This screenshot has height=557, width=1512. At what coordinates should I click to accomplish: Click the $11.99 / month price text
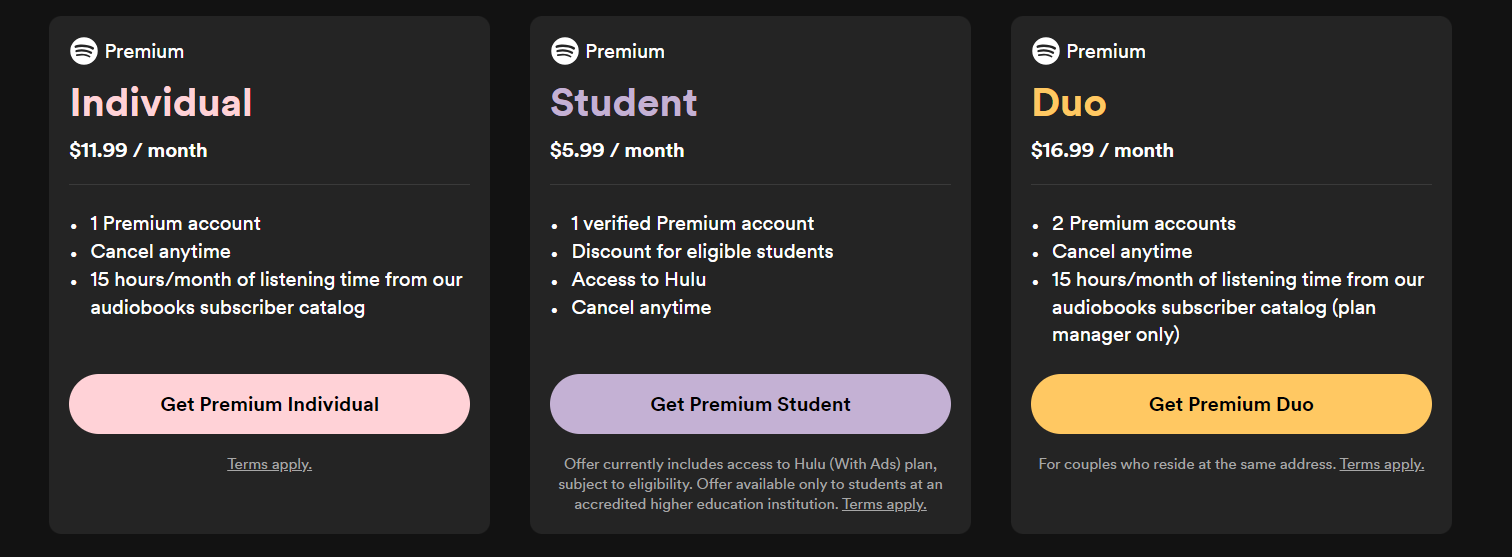tap(138, 151)
